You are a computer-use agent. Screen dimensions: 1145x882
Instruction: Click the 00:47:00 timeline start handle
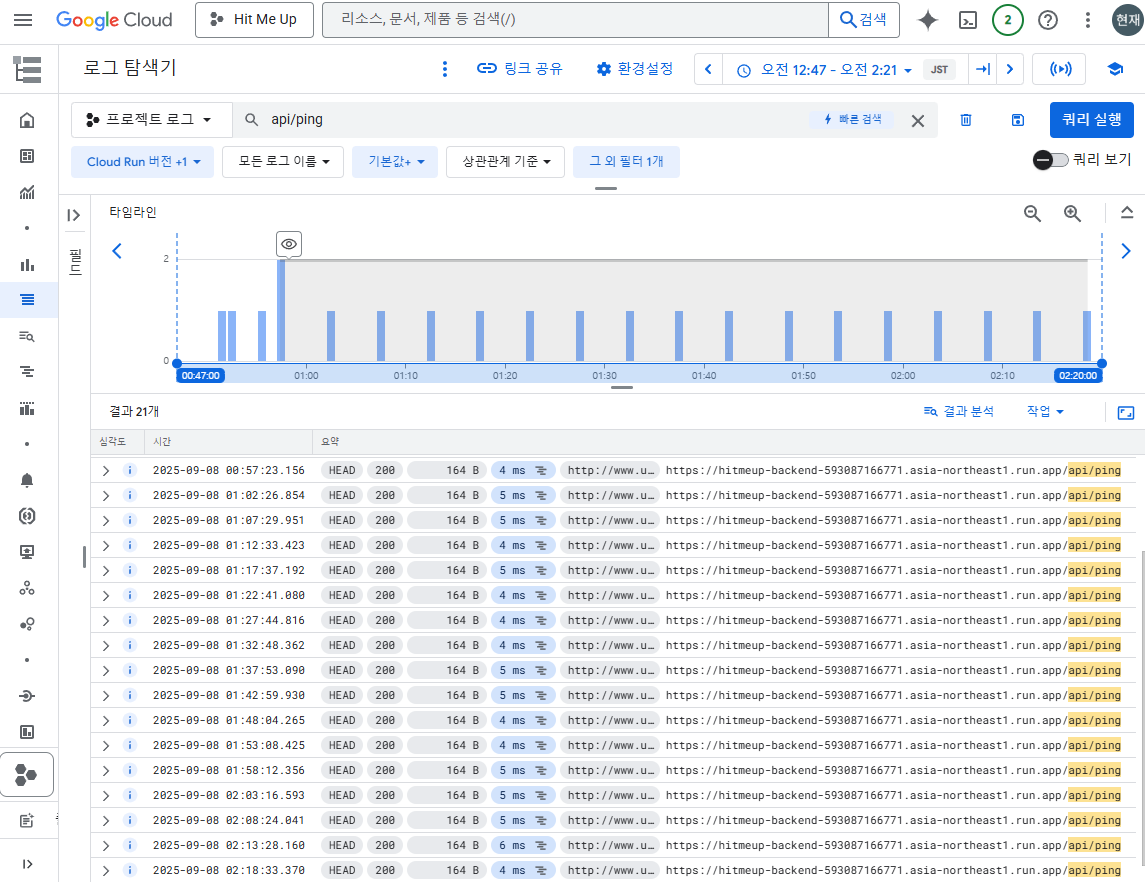point(200,375)
